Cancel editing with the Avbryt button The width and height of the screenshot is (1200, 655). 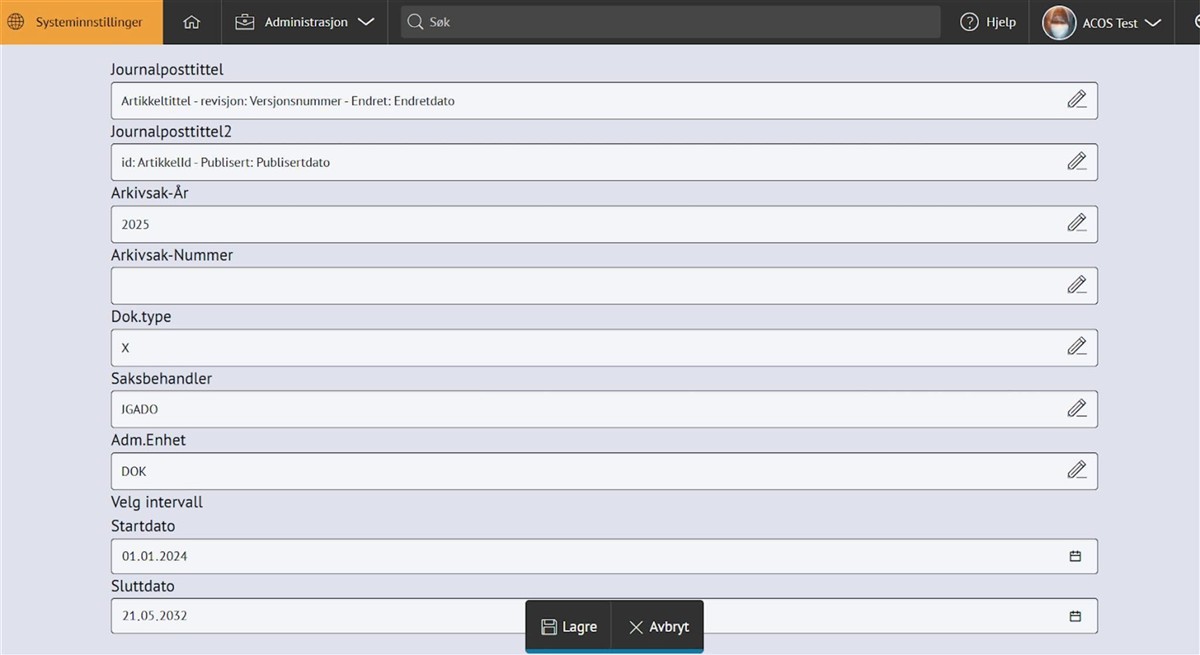point(658,627)
